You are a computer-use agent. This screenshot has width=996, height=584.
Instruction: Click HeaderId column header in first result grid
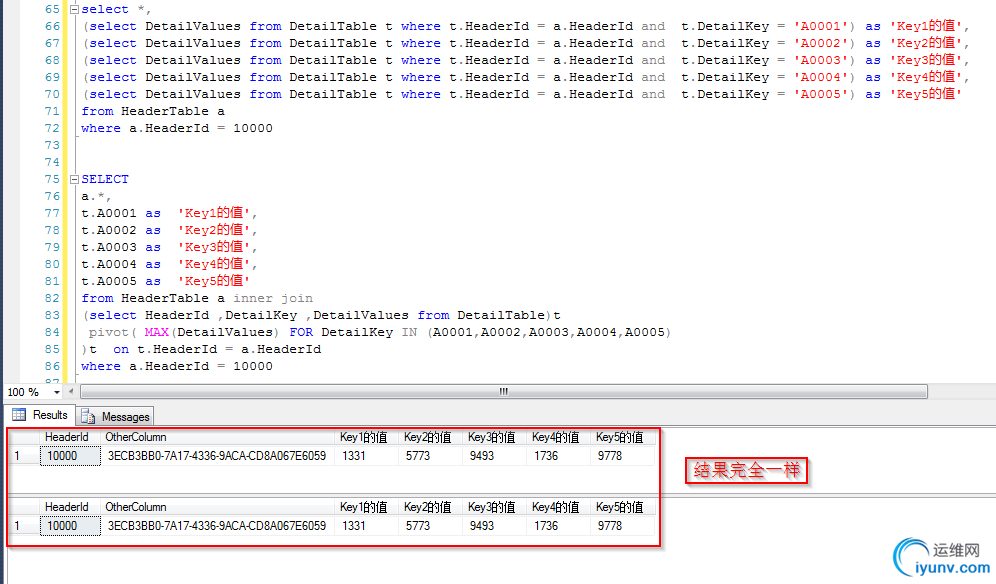tap(70, 437)
